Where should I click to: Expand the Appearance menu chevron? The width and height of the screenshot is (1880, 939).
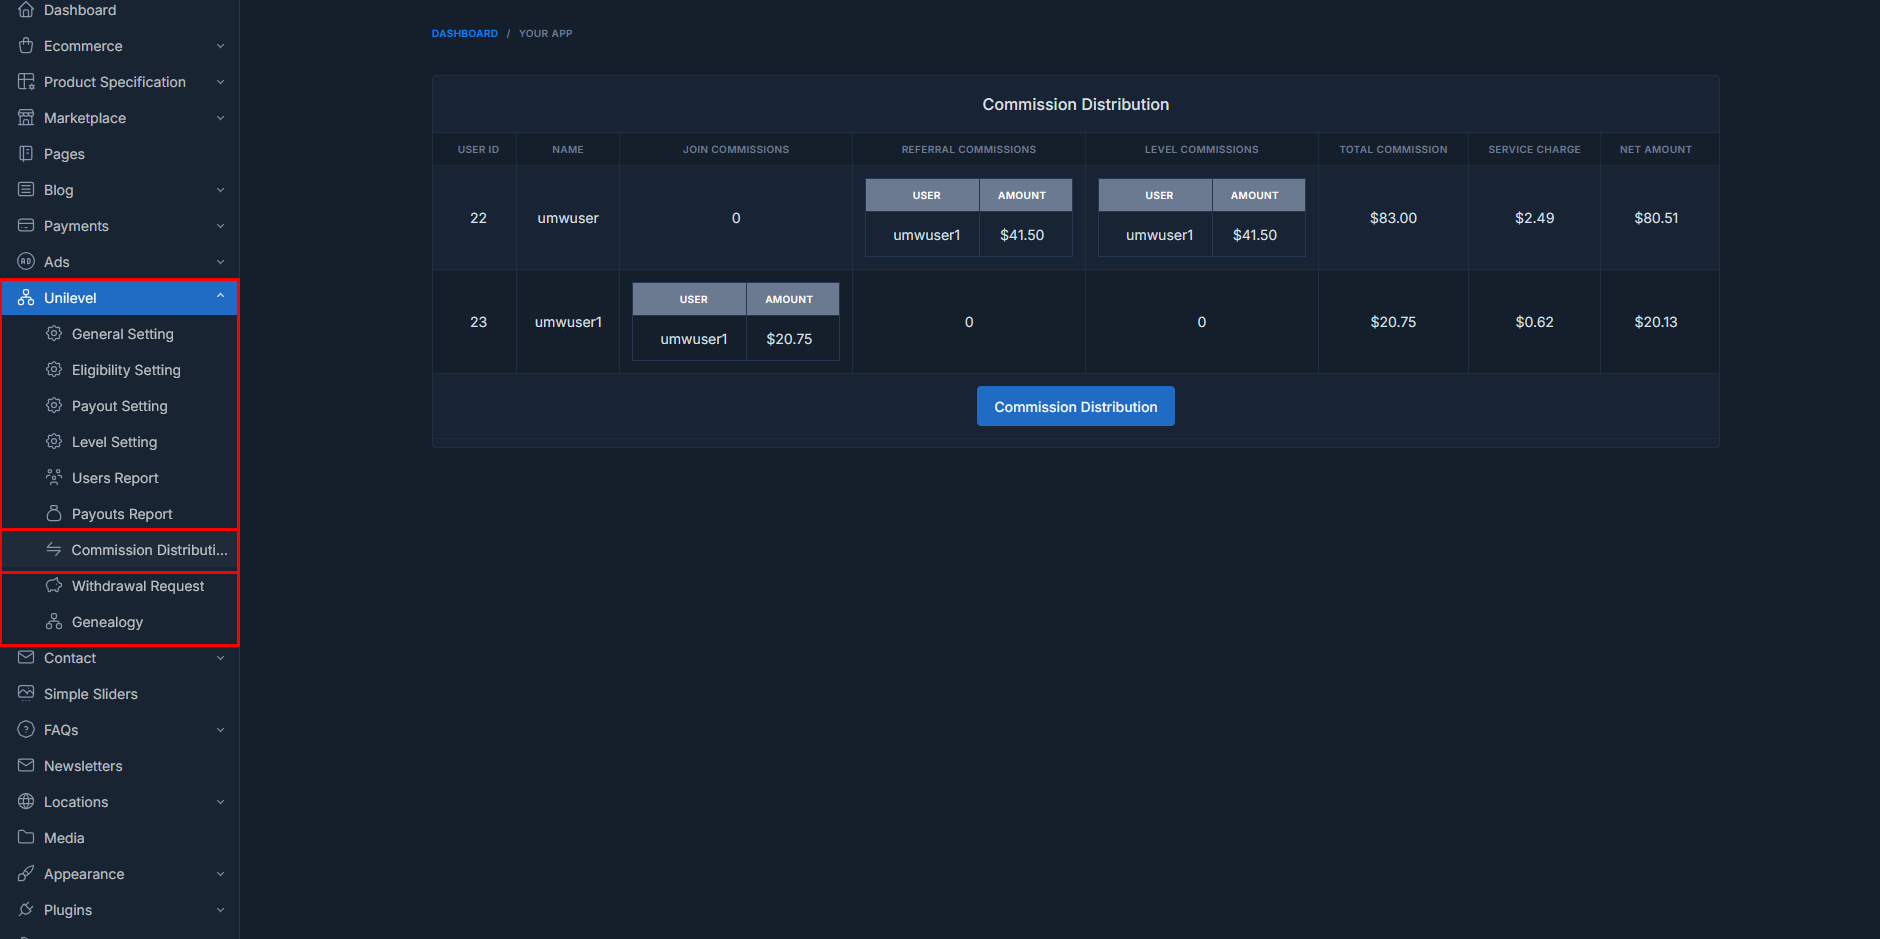pos(220,873)
